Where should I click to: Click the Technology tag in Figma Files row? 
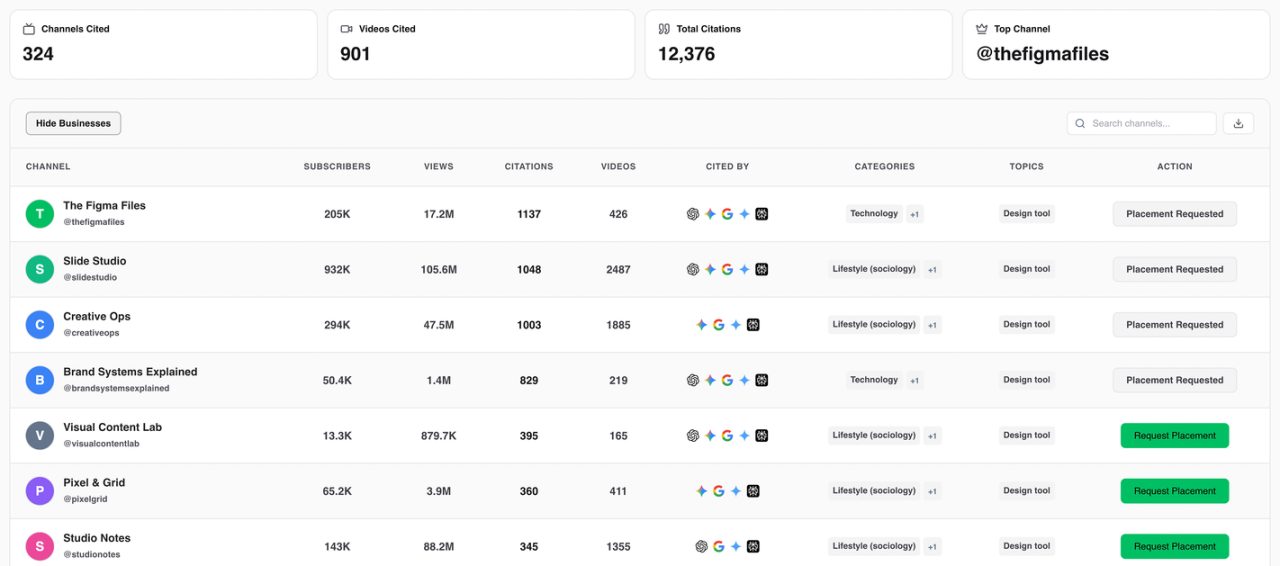(874, 214)
